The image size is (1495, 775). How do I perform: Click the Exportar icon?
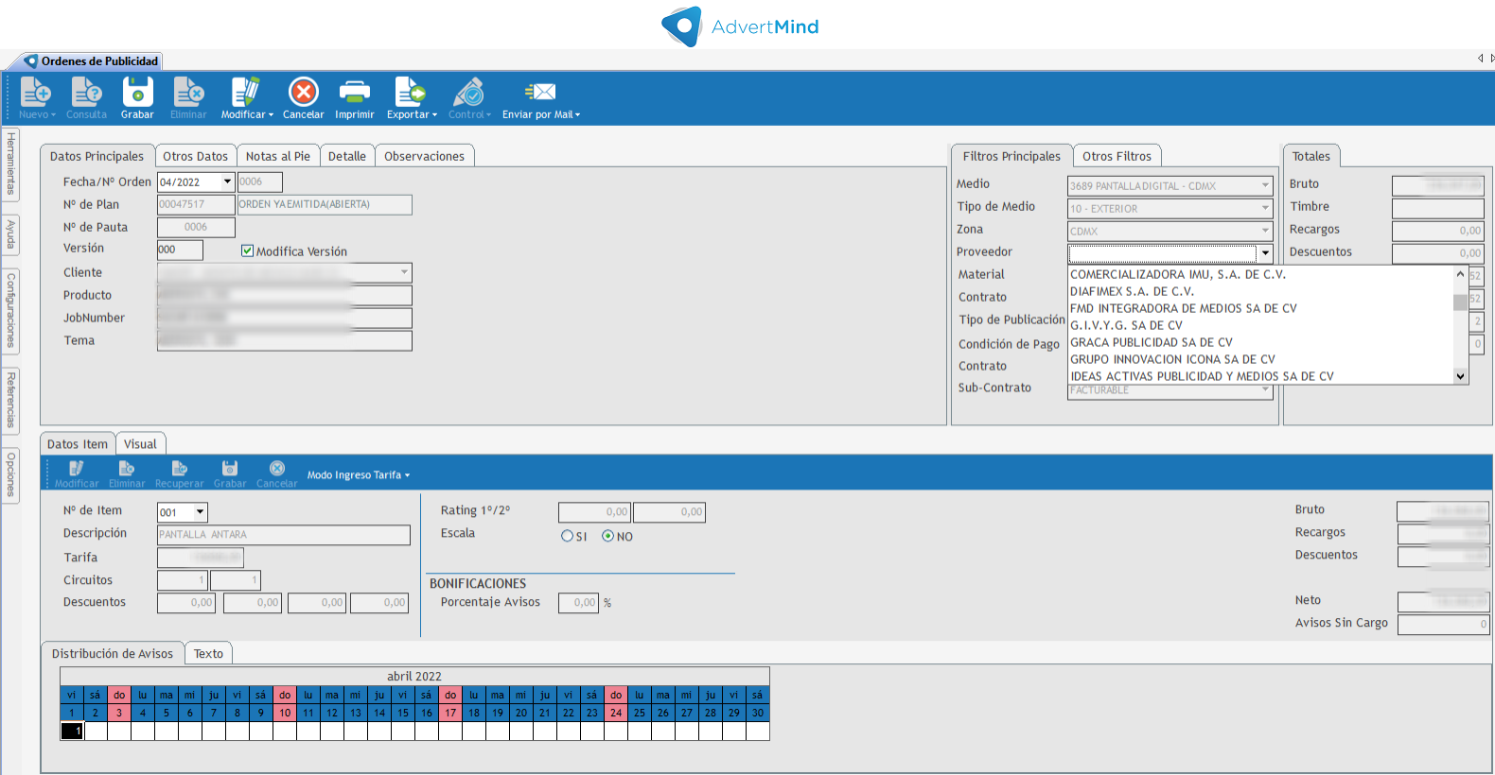click(410, 92)
